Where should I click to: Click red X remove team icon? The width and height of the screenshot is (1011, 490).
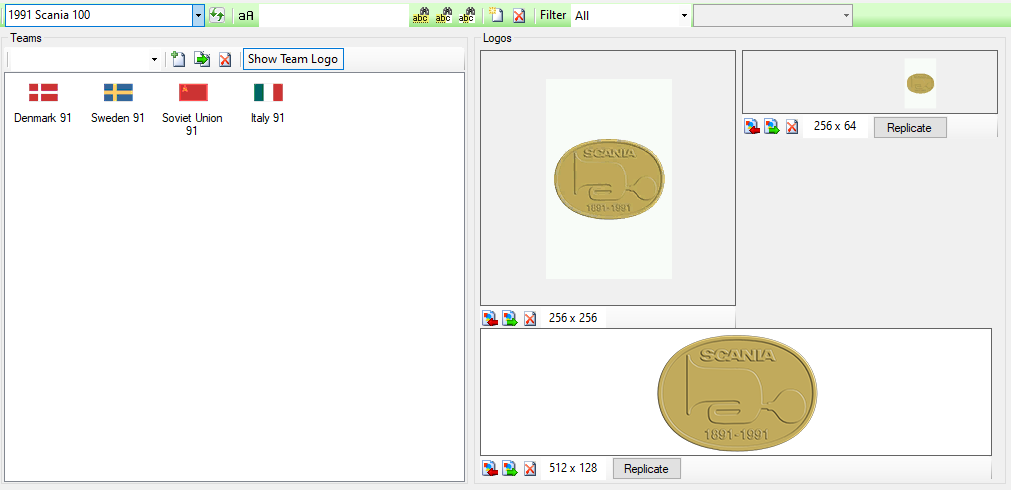point(224,60)
